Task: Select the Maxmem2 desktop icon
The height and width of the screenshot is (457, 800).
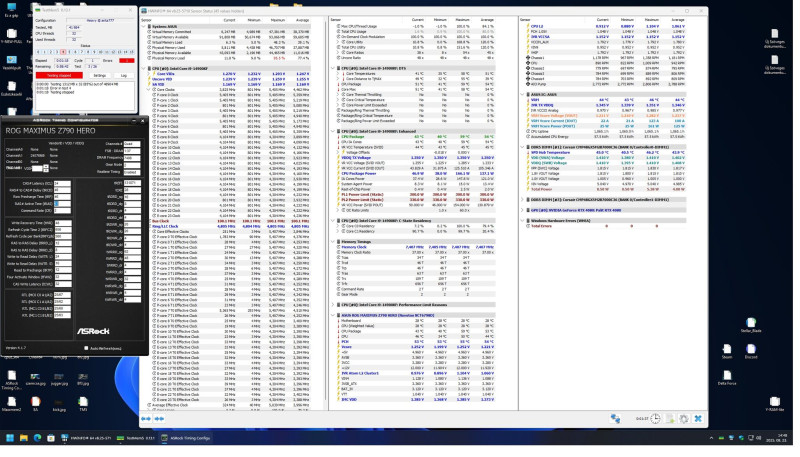Action: point(11,405)
